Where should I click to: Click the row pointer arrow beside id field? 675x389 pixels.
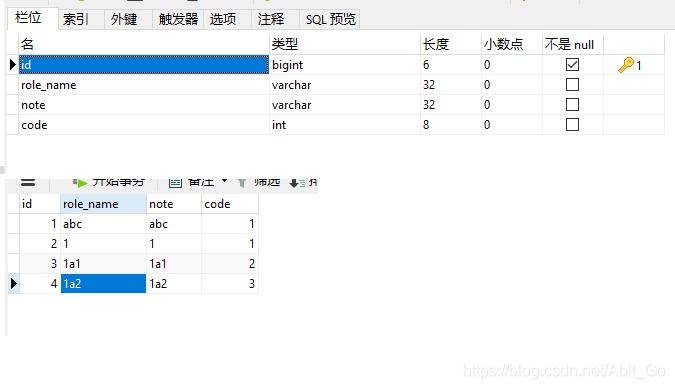12,65
